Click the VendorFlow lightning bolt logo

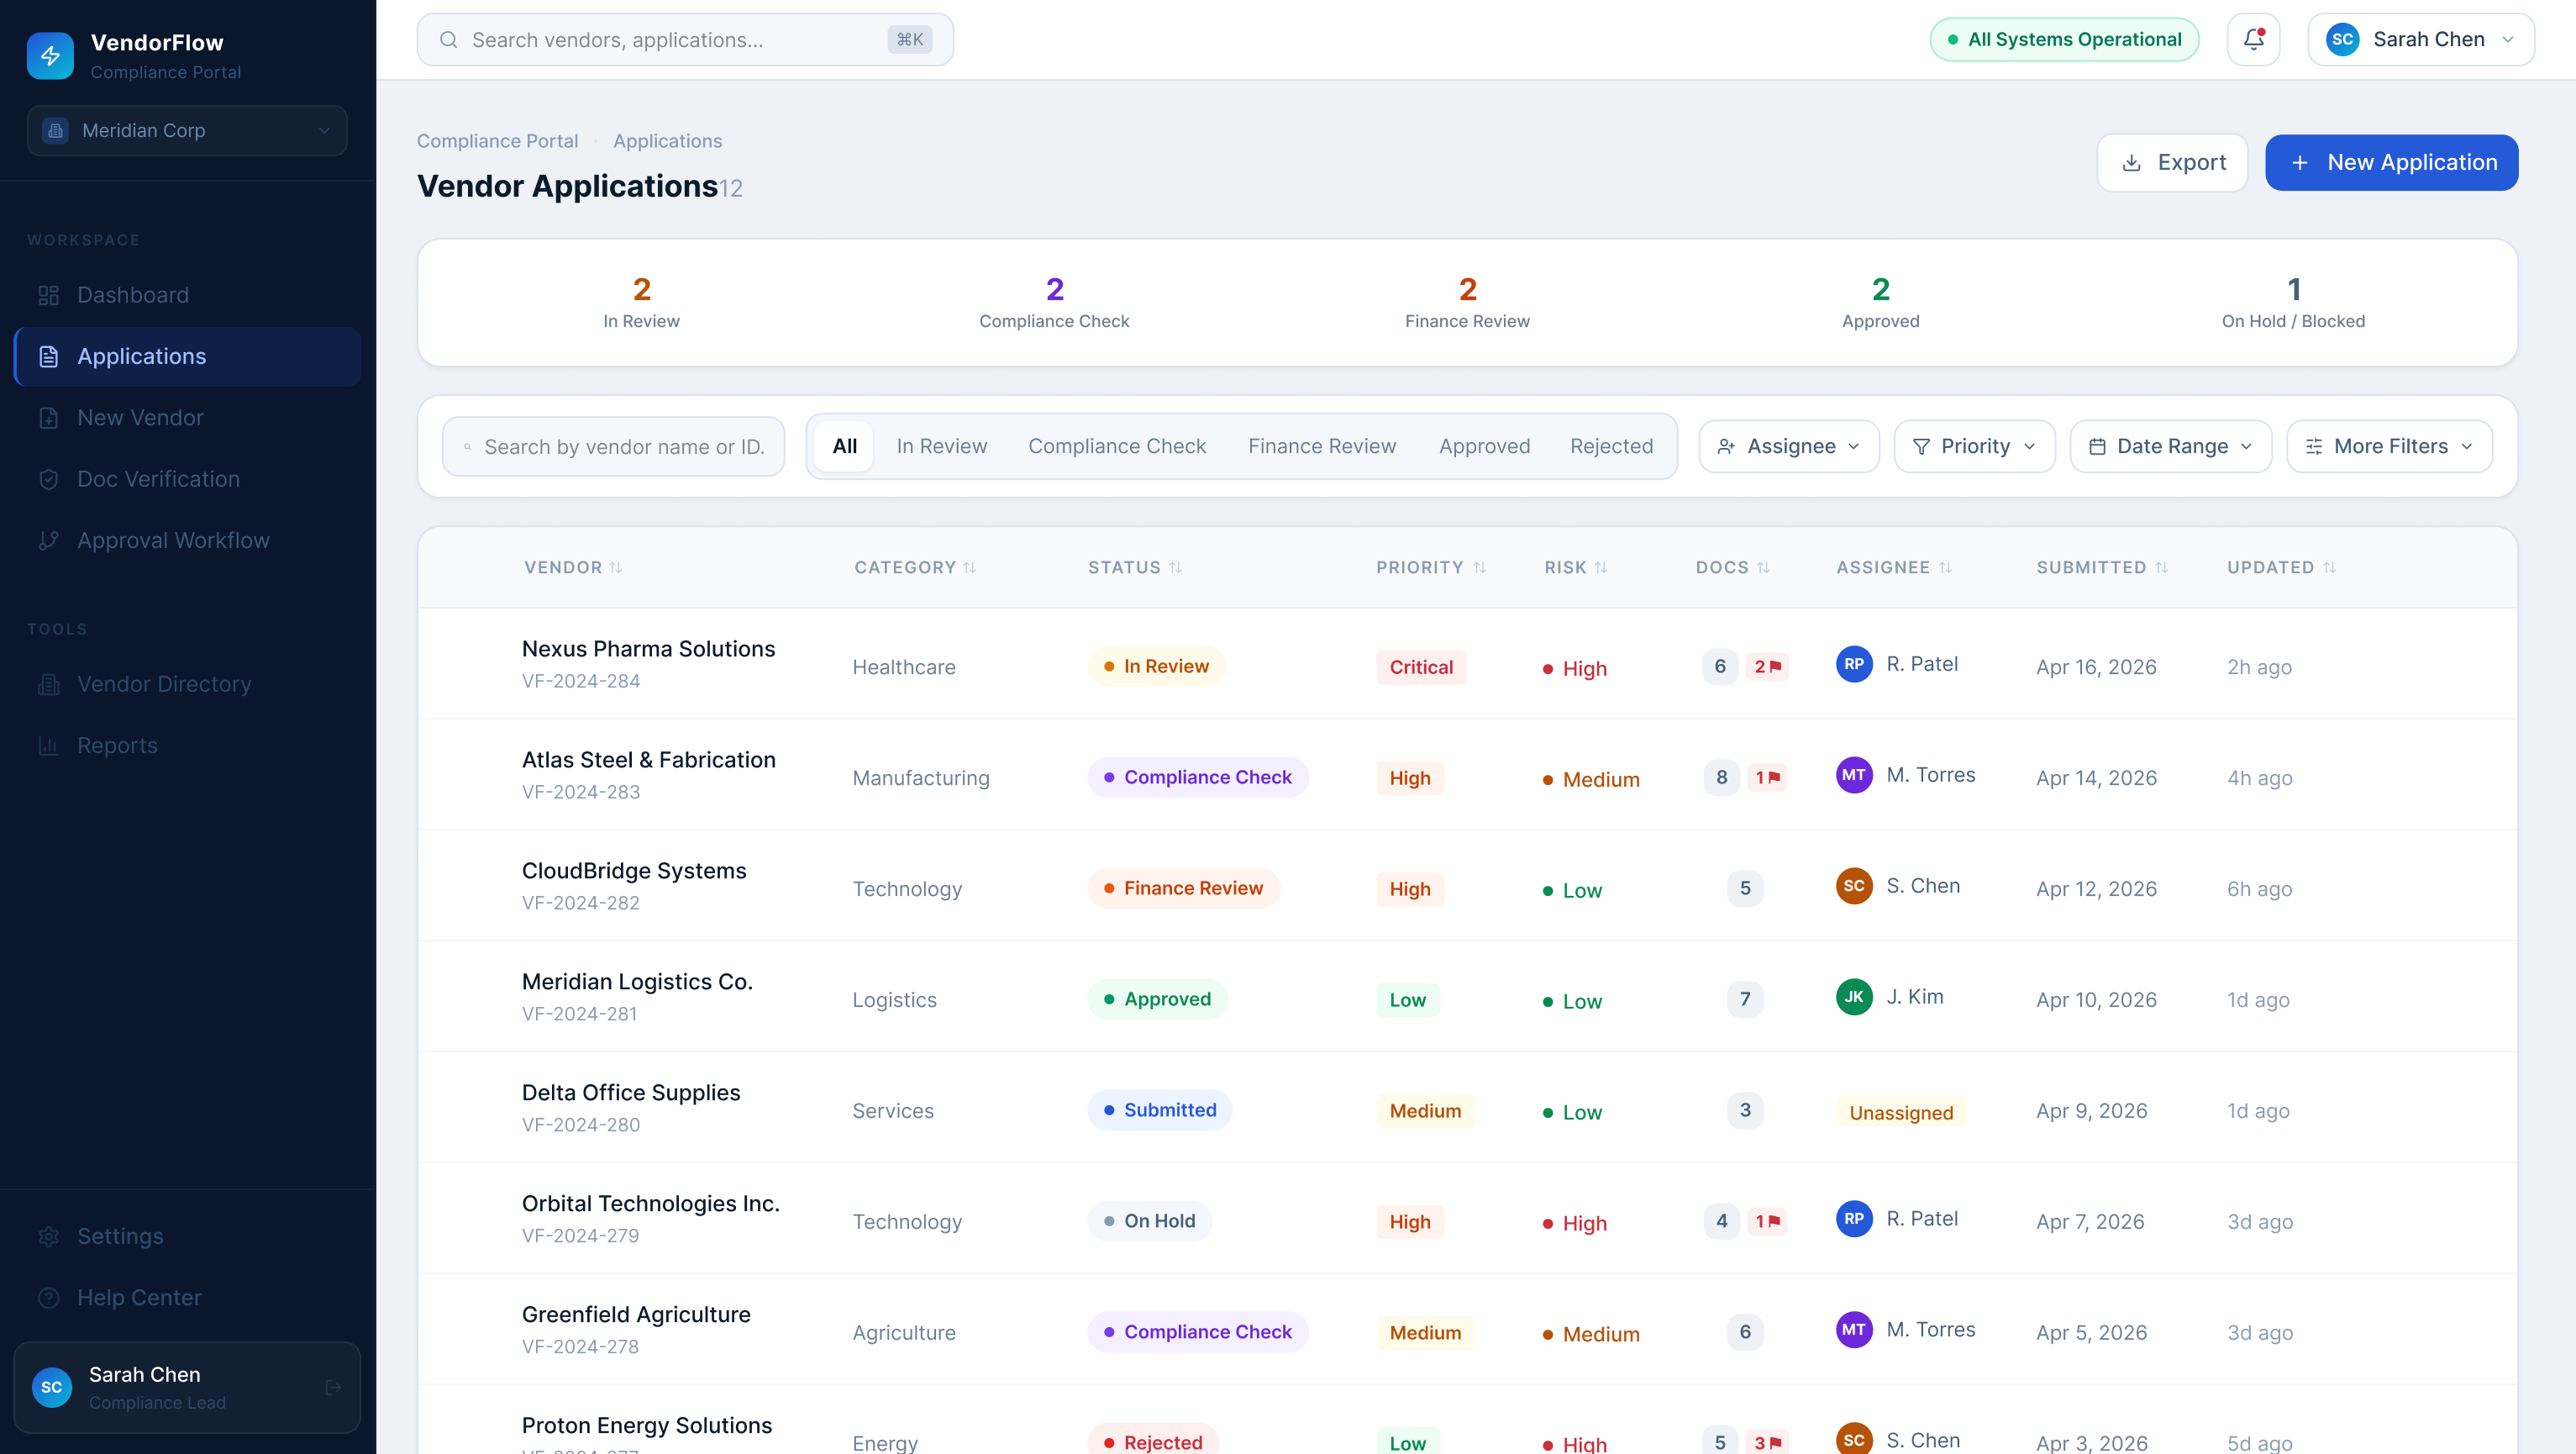50,55
